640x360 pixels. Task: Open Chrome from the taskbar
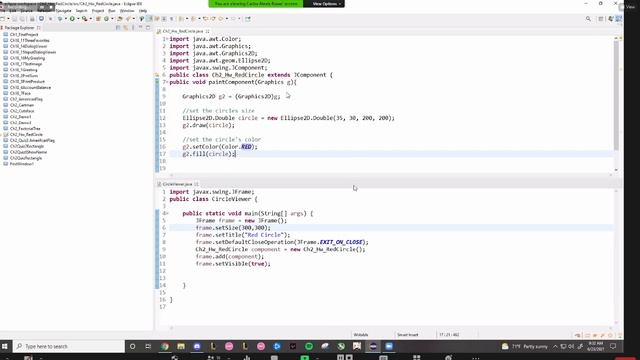(x=165, y=346)
